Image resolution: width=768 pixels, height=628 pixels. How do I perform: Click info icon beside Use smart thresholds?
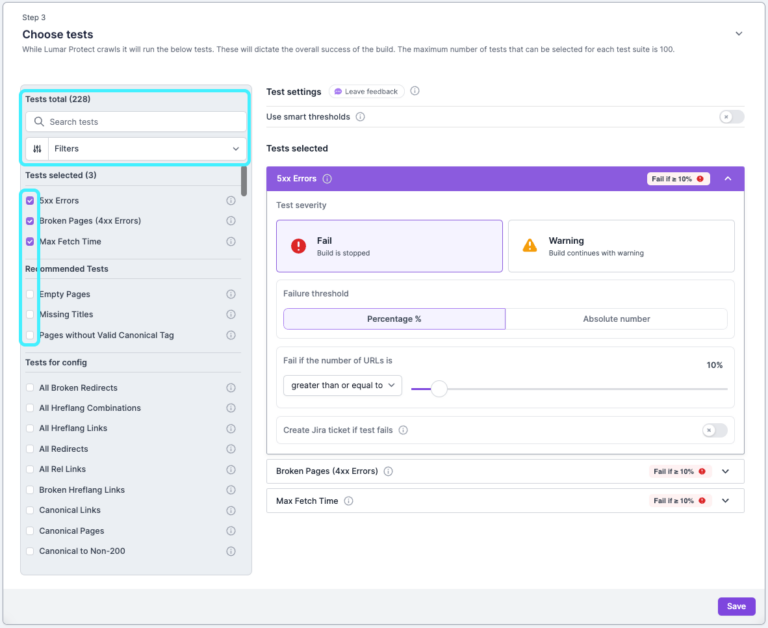360,117
